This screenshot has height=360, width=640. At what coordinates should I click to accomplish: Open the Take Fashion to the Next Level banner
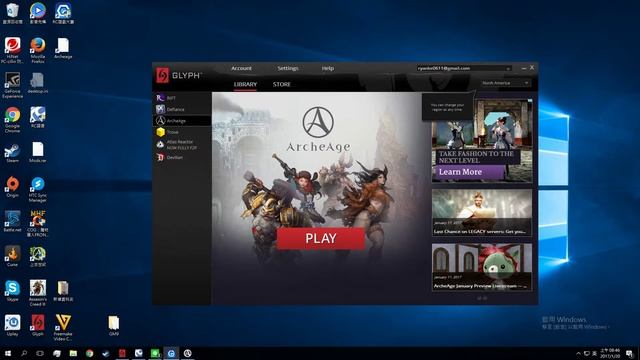point(482,141)
